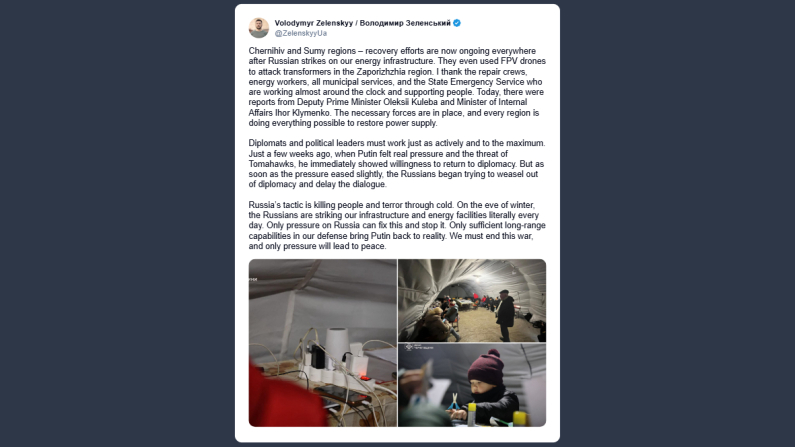This screenshot has height=447, width=795.
Task: Open the Volodymyr Zelenskyy display name link
Action: click(x=363, y=23)
